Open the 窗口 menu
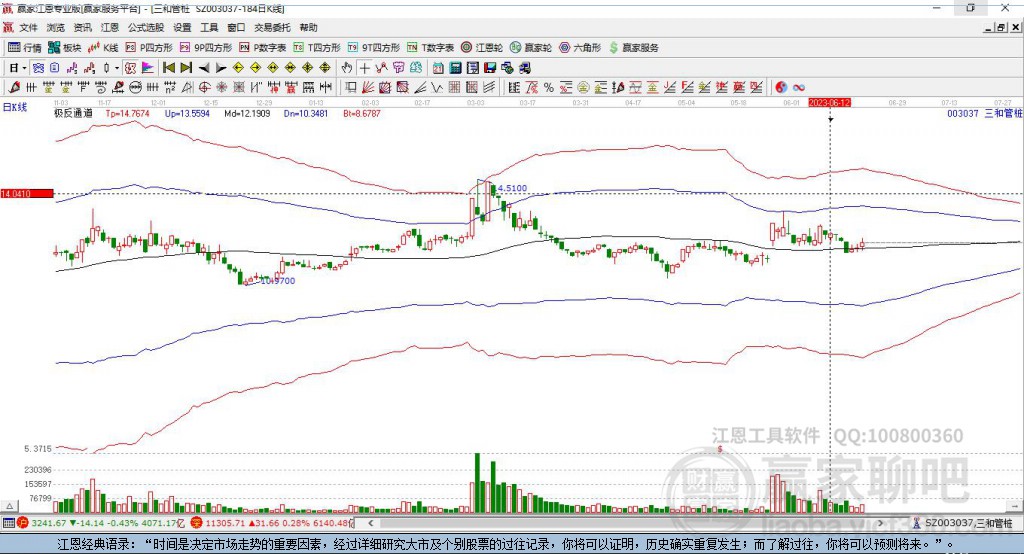This screenshot has height=554, width=1024. (236, 27)
